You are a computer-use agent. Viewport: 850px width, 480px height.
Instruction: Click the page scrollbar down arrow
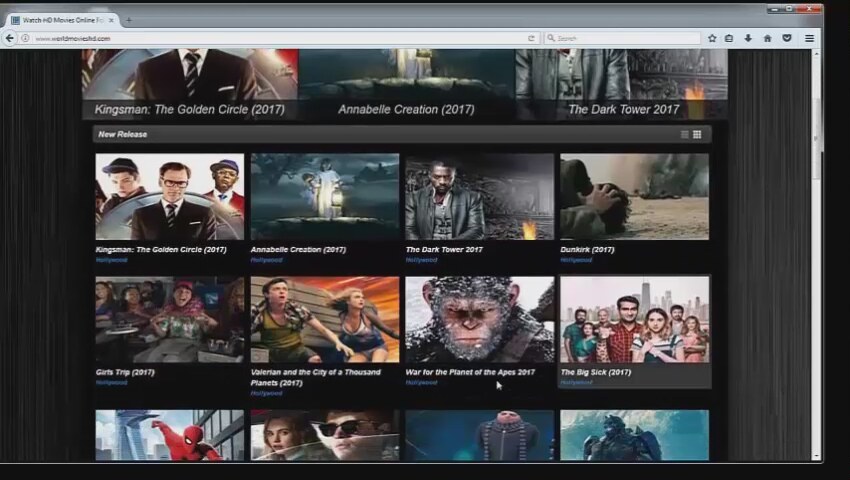[816, 457]
